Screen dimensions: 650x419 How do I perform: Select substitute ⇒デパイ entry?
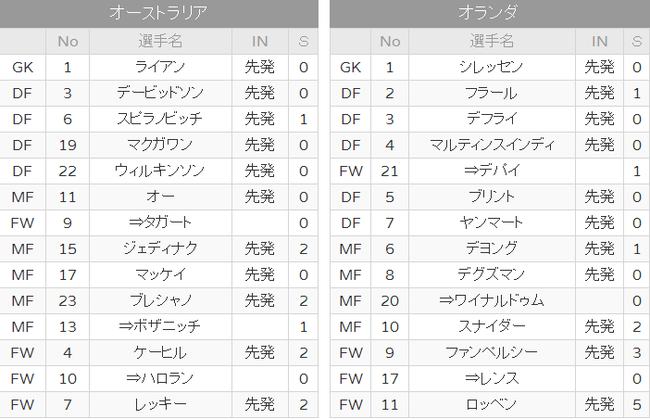(x=491, y=171)
